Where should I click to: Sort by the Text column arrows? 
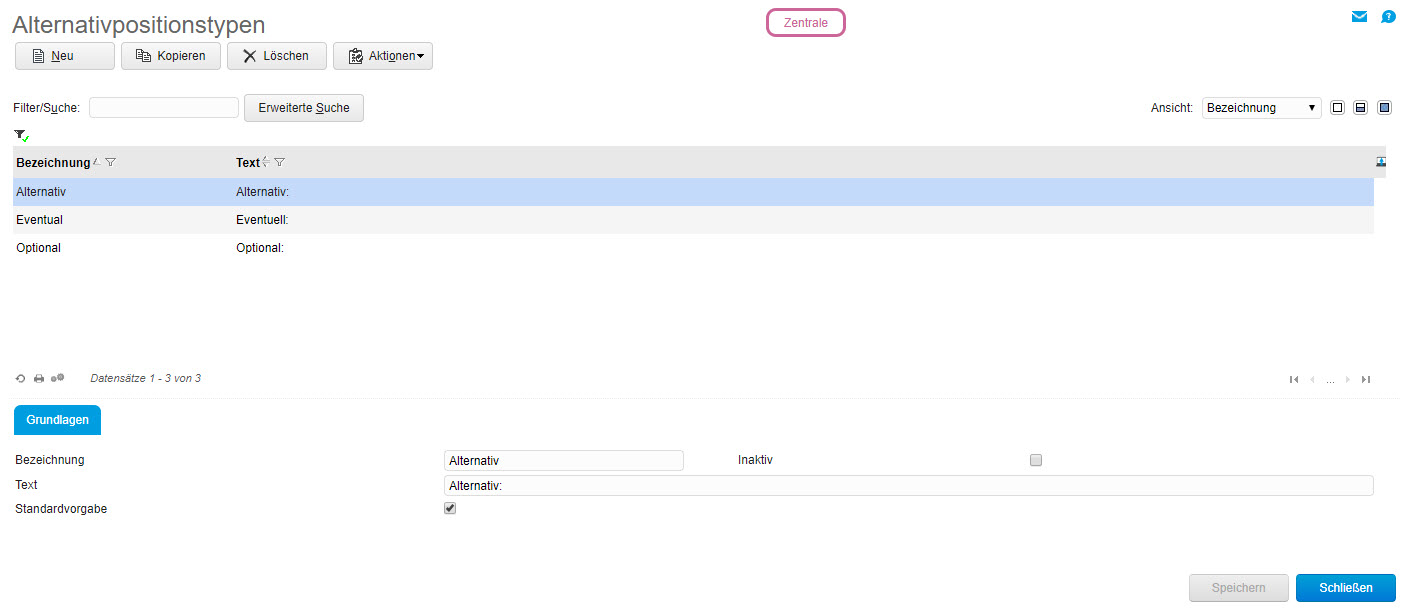(266, 162)
